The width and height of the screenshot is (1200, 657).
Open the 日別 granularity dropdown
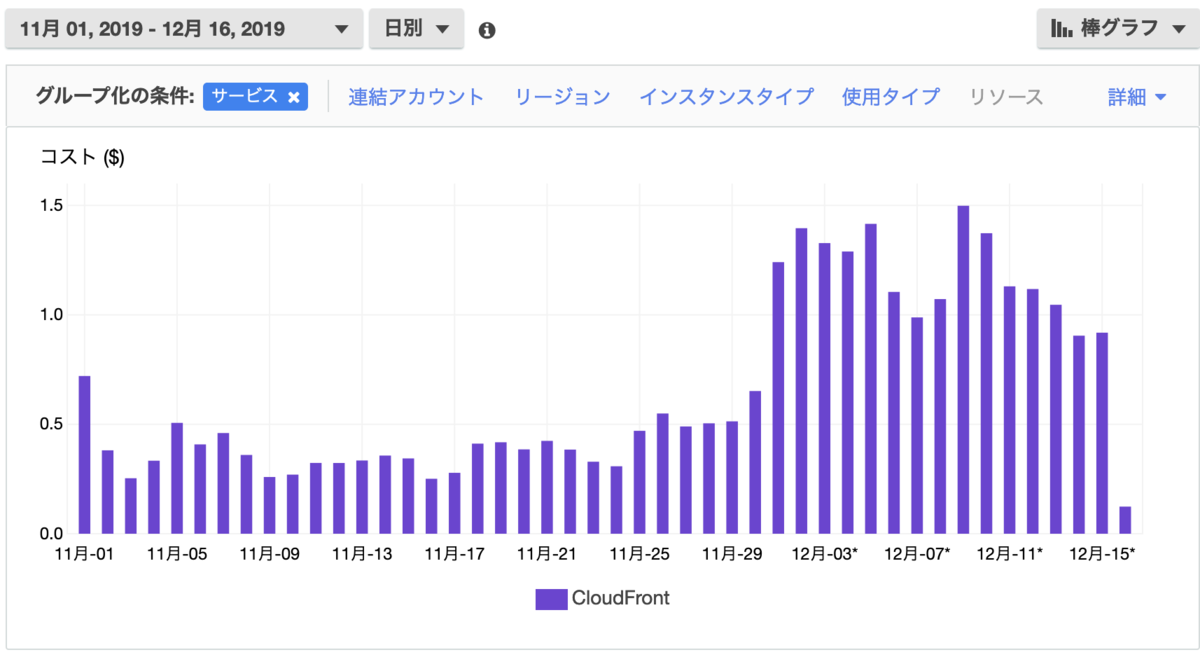point(416,29)
